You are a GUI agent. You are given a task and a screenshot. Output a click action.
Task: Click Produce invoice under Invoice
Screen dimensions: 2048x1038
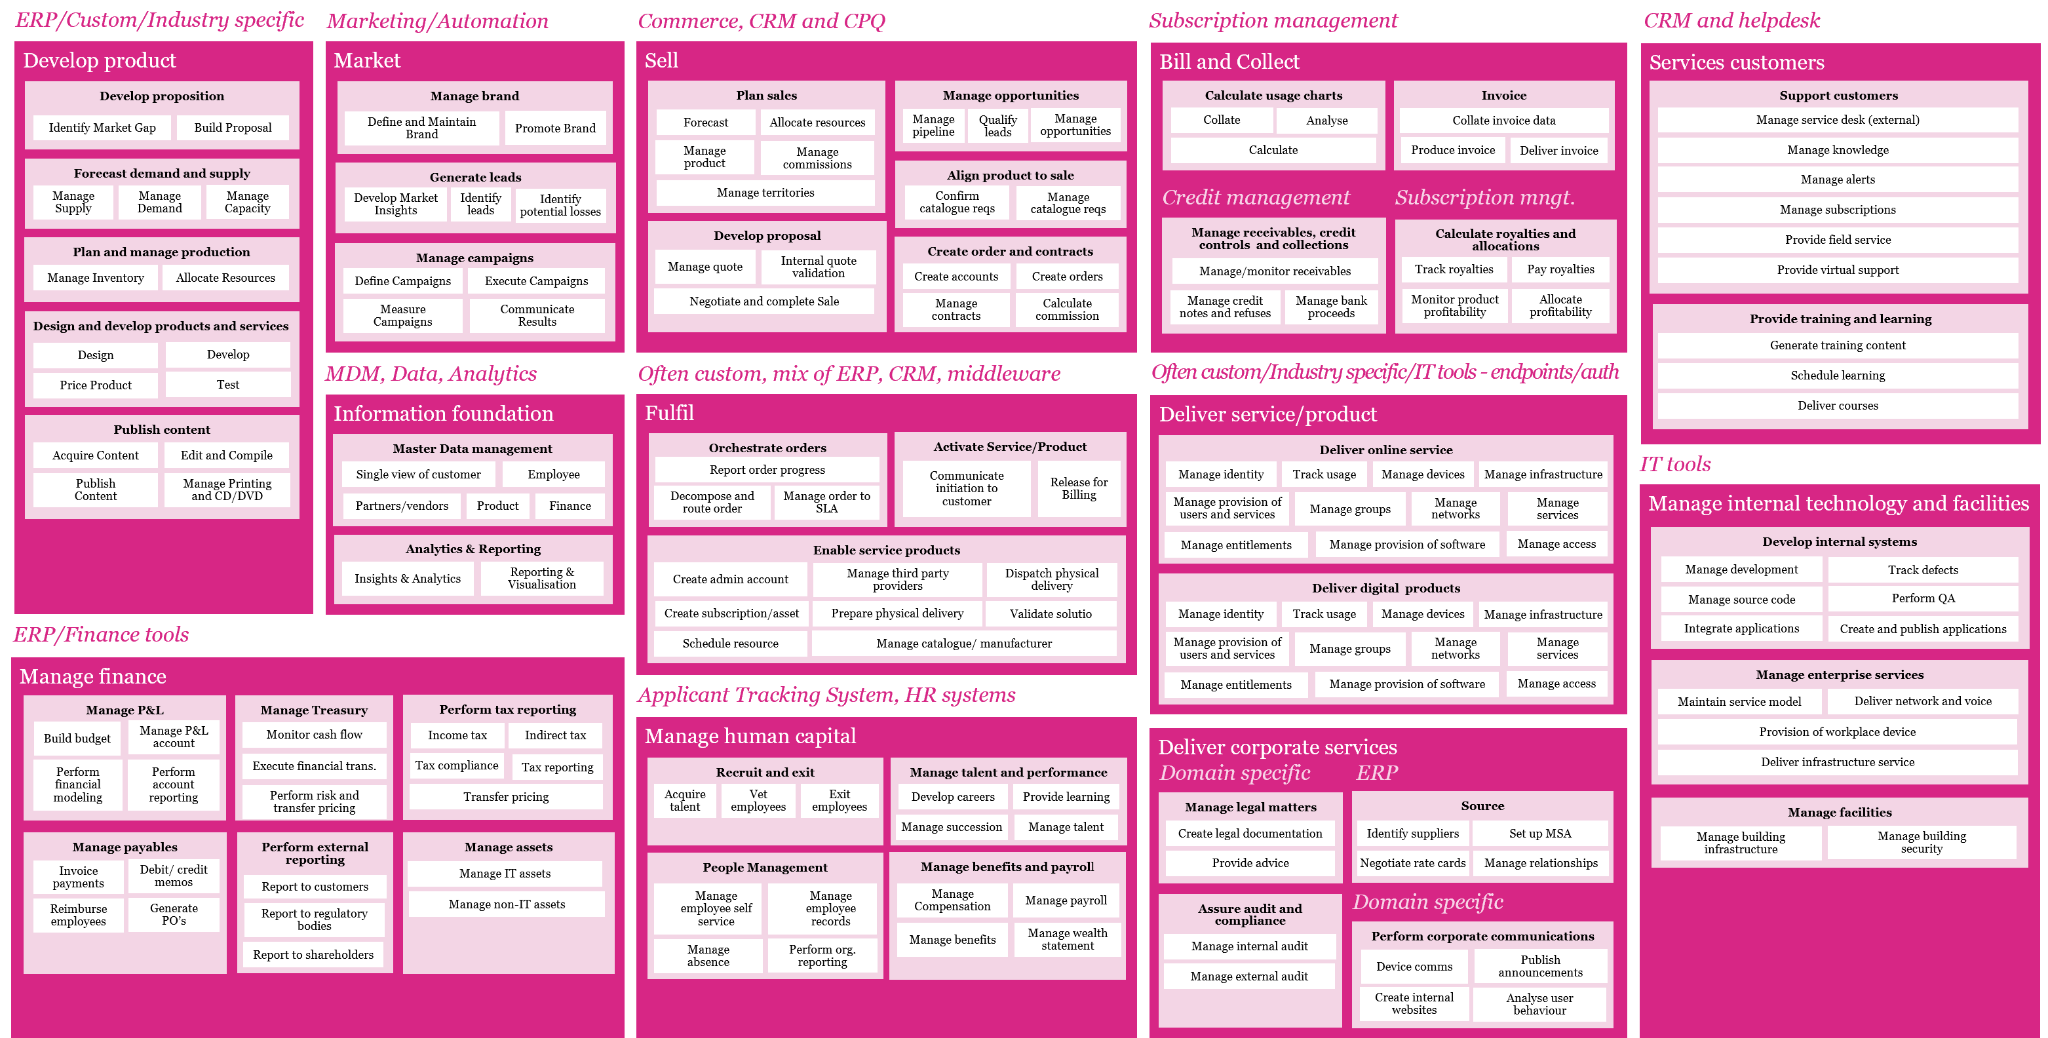click(1452, 150)
